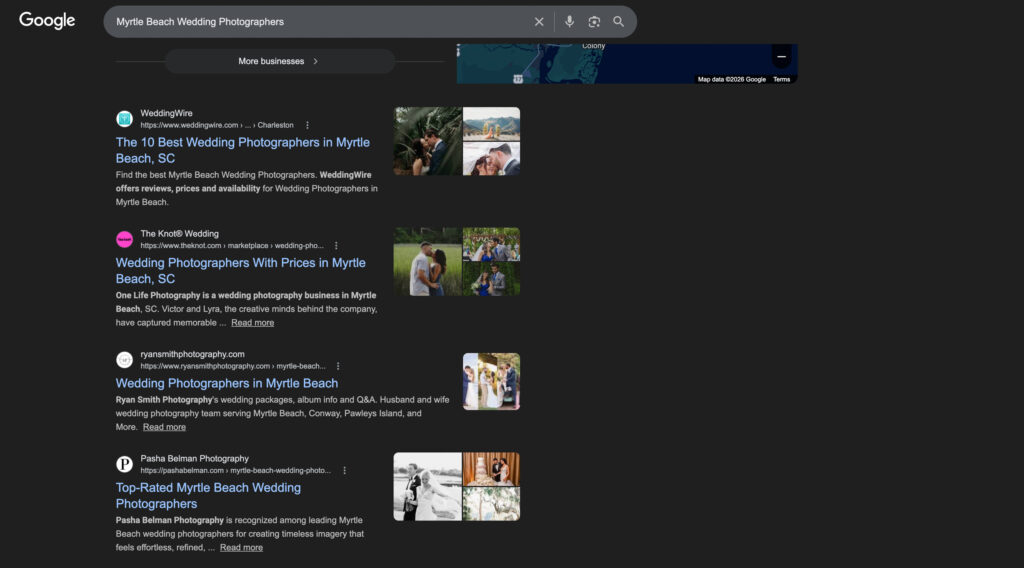Screen dimensions: 1024x568
Task: Open map Terms link
Action: click(782, 80)
